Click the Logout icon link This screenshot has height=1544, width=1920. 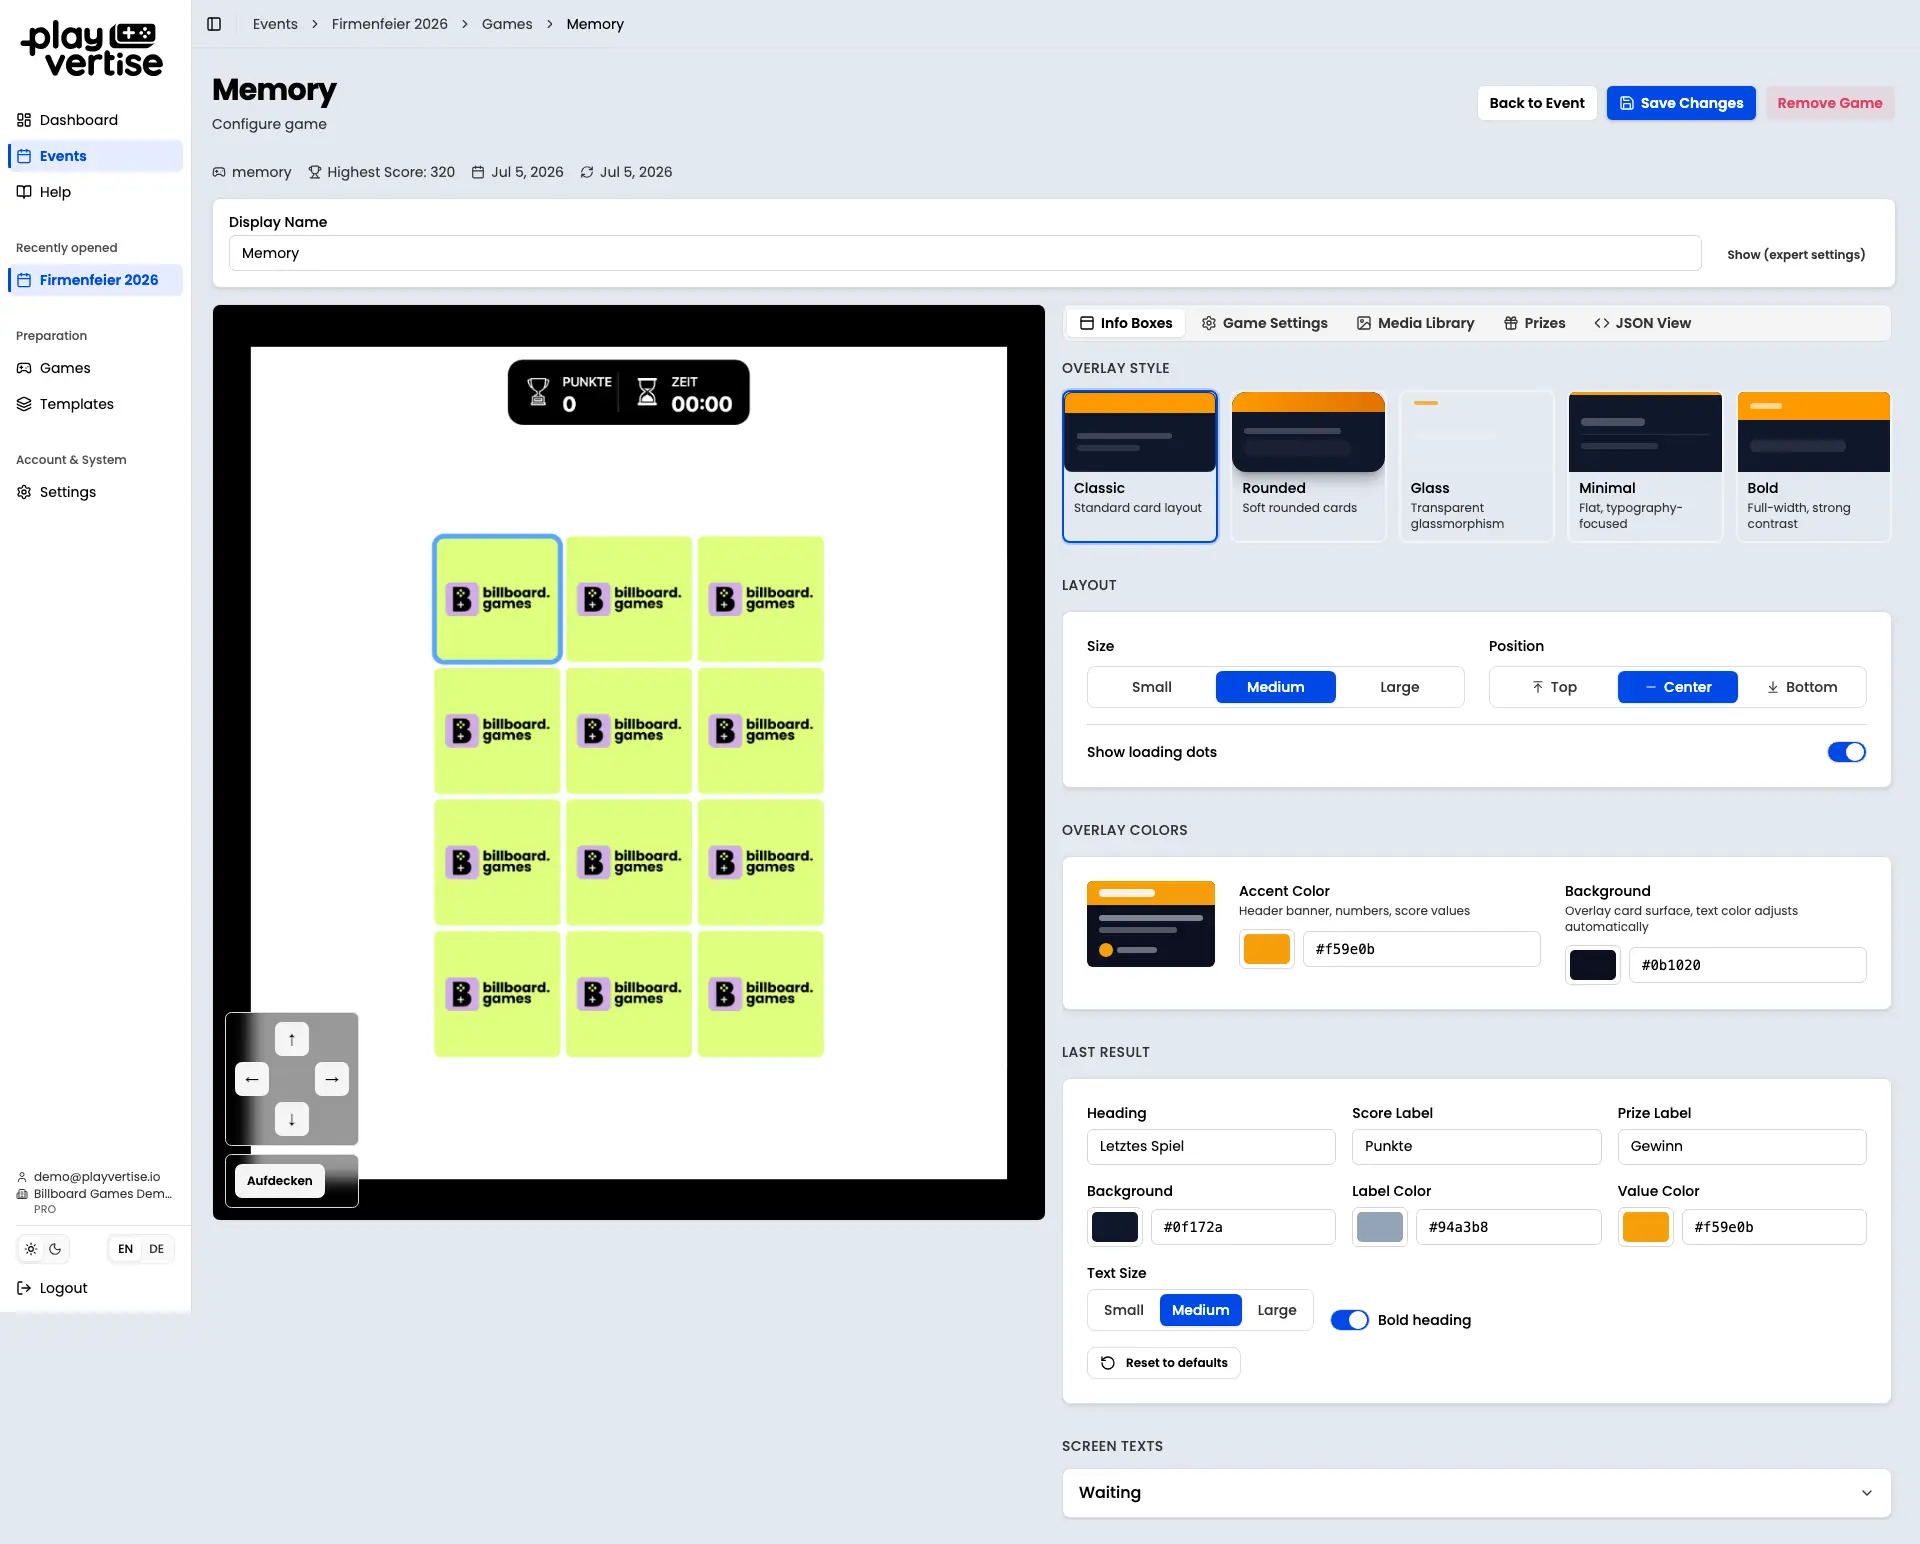(24, 1288)
